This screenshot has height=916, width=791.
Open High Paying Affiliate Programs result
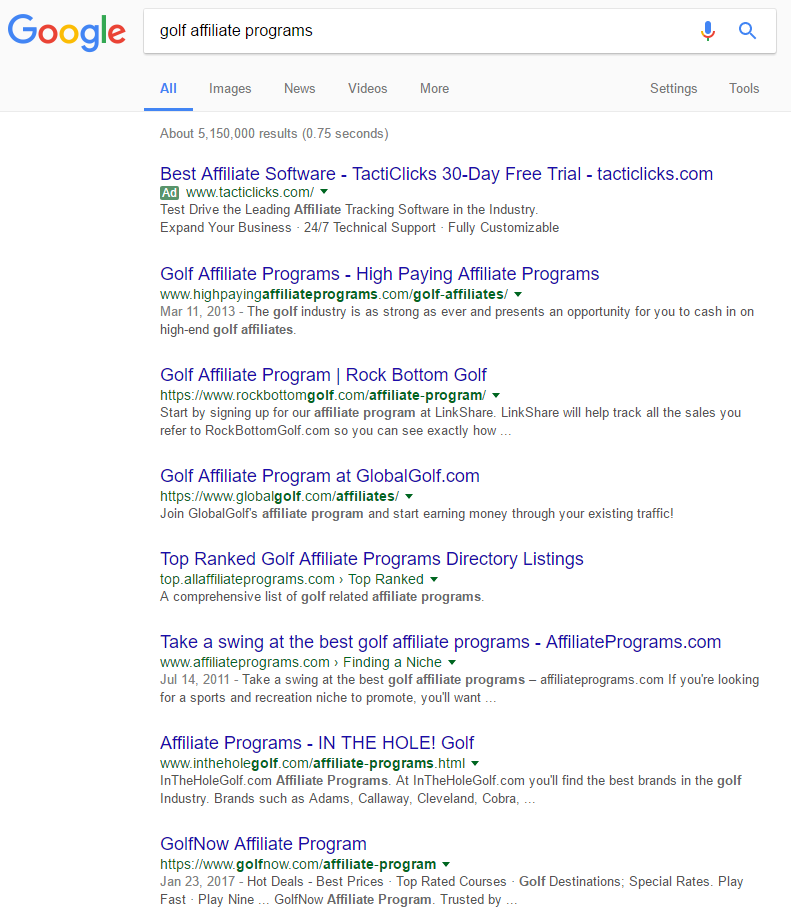click(380, 273)
